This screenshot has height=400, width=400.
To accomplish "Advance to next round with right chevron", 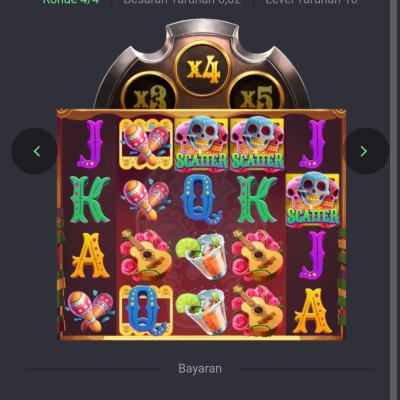I will (366, 151).
